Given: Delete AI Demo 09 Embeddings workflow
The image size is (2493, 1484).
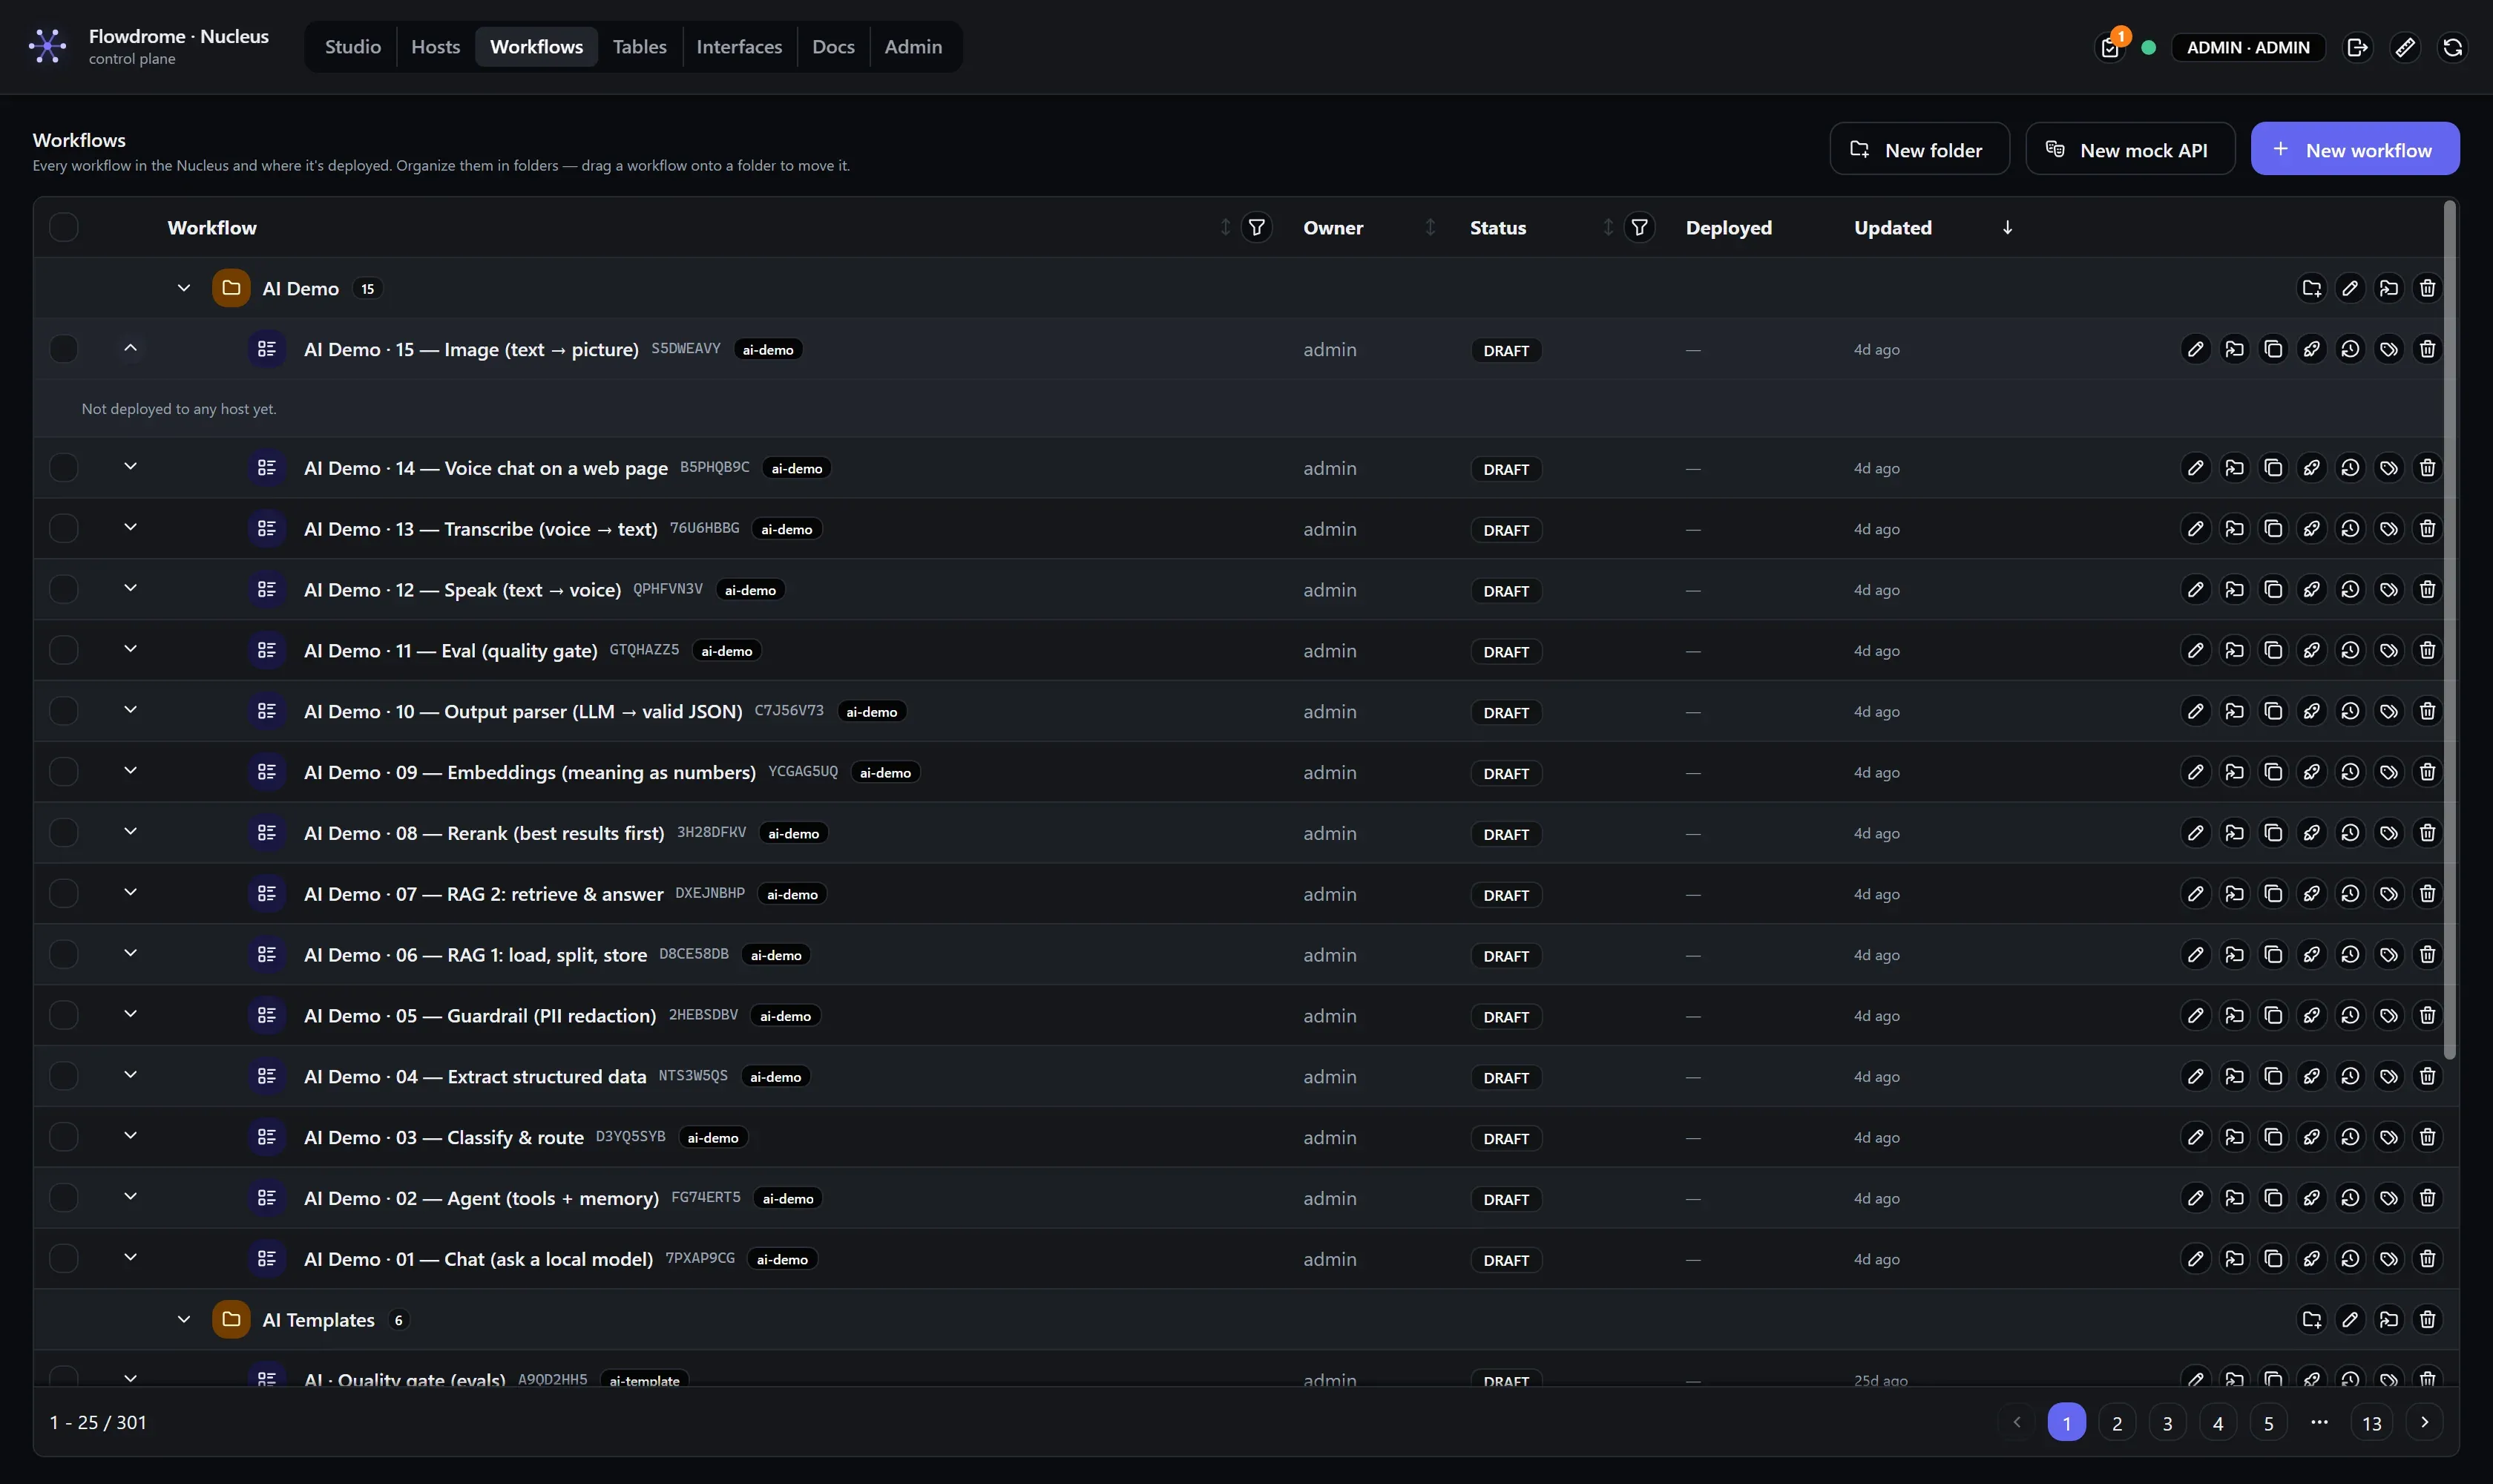Looking at the screenshot, I should (2427, 772).
